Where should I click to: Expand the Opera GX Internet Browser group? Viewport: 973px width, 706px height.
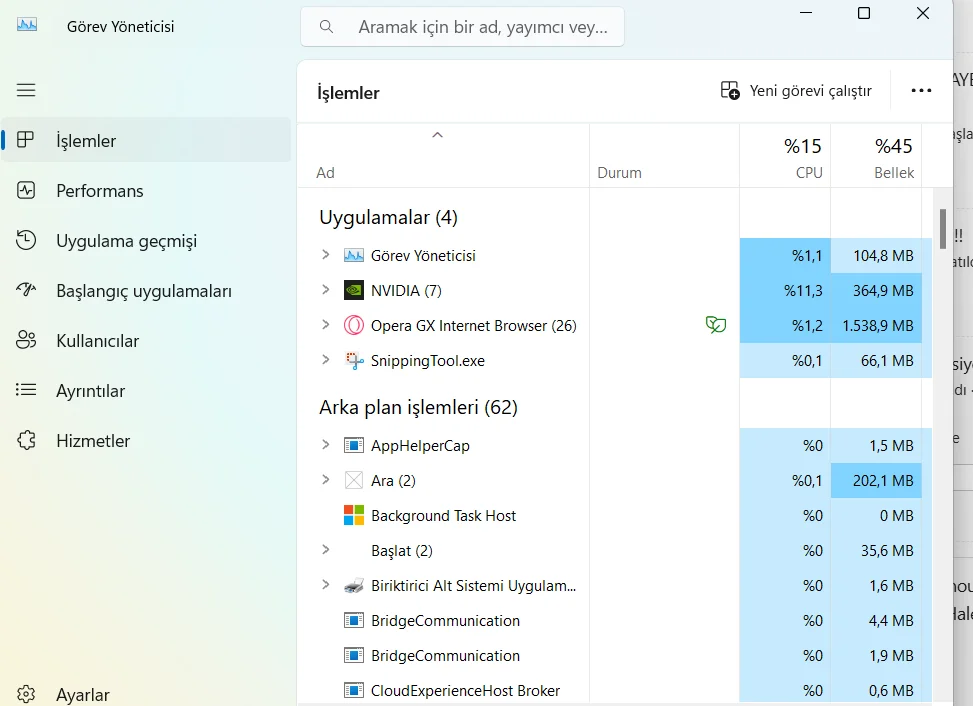click(325, 325)
